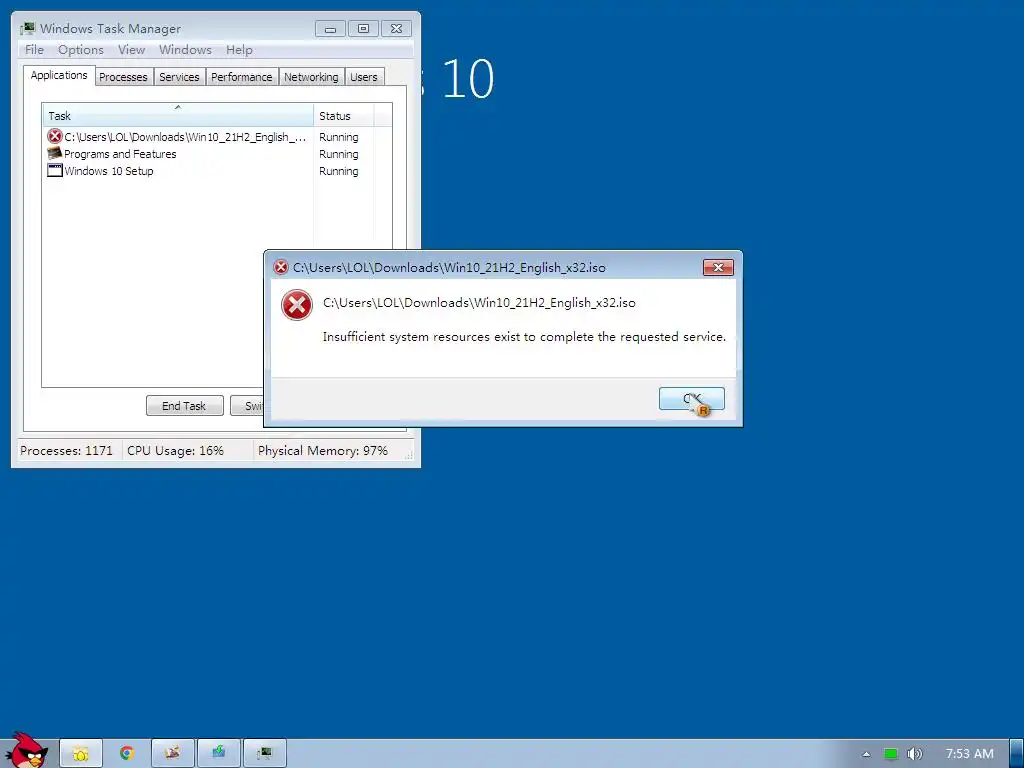
Task: Click the red error icon in the task list
Action: pyautogui.click(x=54, y=136)
